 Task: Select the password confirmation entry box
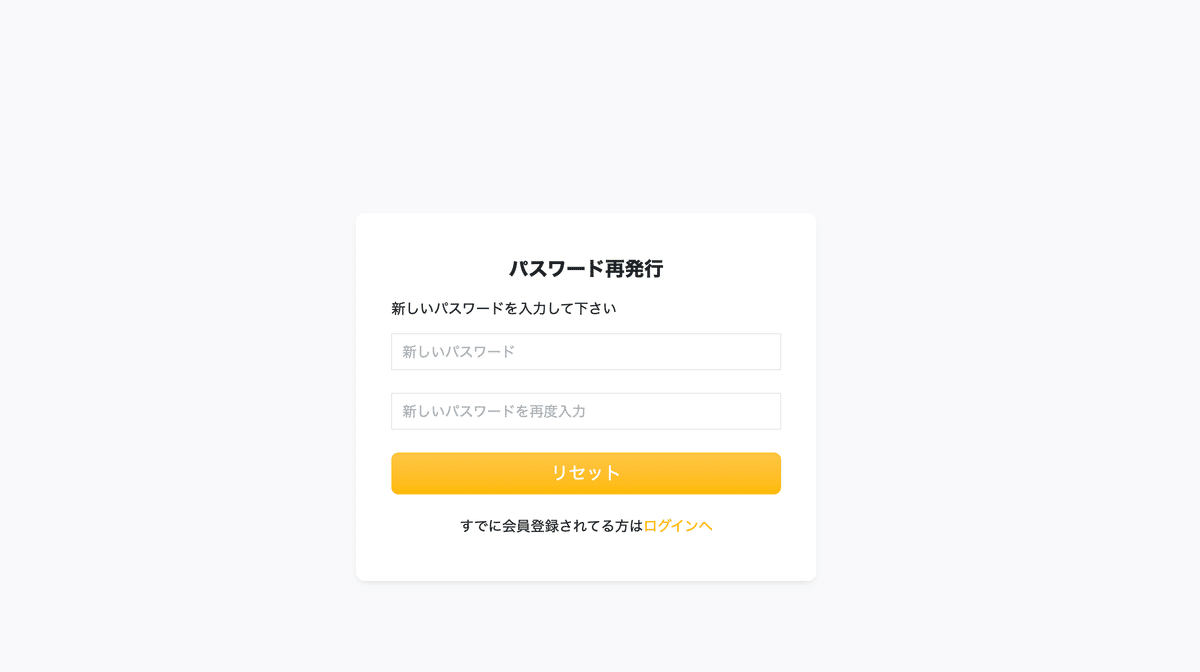click(586, 411)
